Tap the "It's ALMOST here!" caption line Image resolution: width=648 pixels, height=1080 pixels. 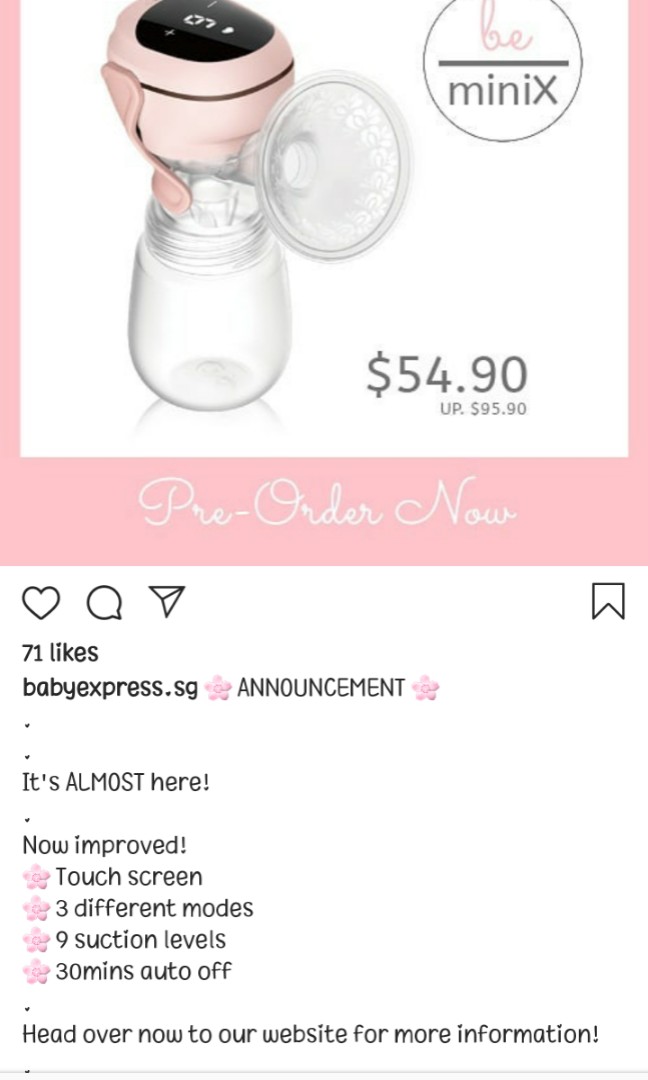(116, 782)
